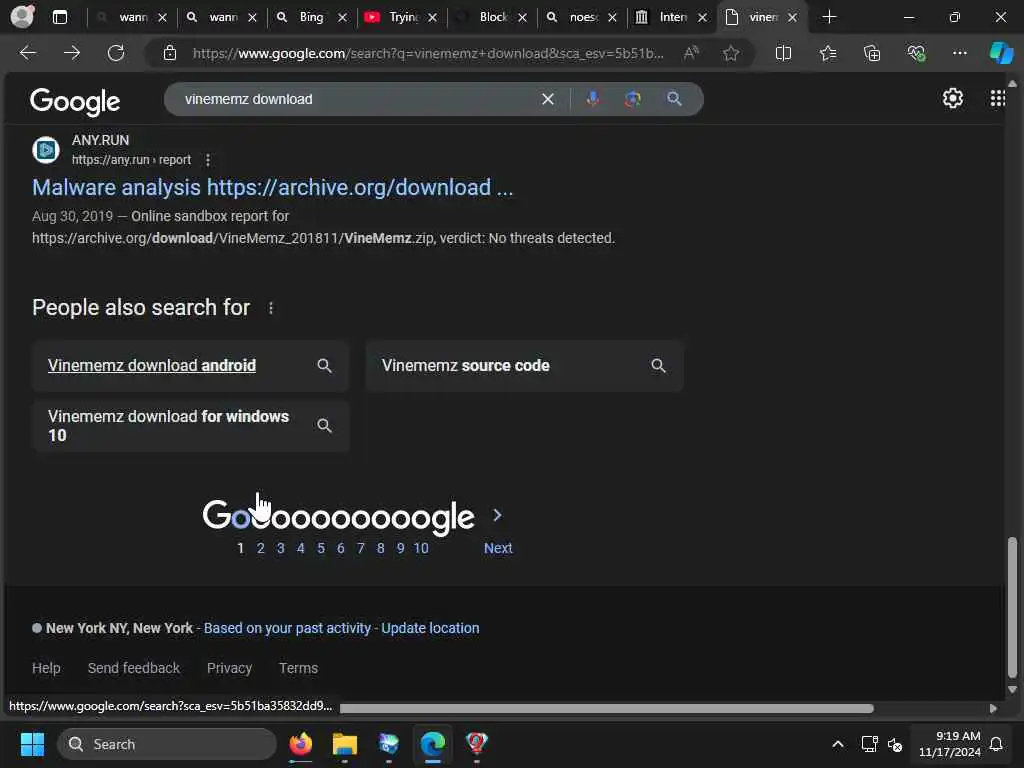Open Terms footer link
The image size is (1024, 768).
coord(298,668)
